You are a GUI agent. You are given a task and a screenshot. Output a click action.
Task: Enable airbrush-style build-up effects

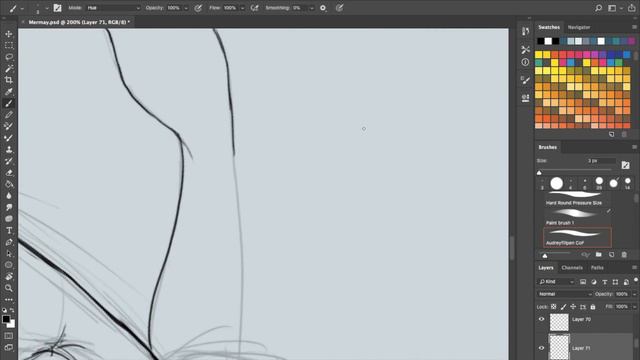(x=254, y=8)
